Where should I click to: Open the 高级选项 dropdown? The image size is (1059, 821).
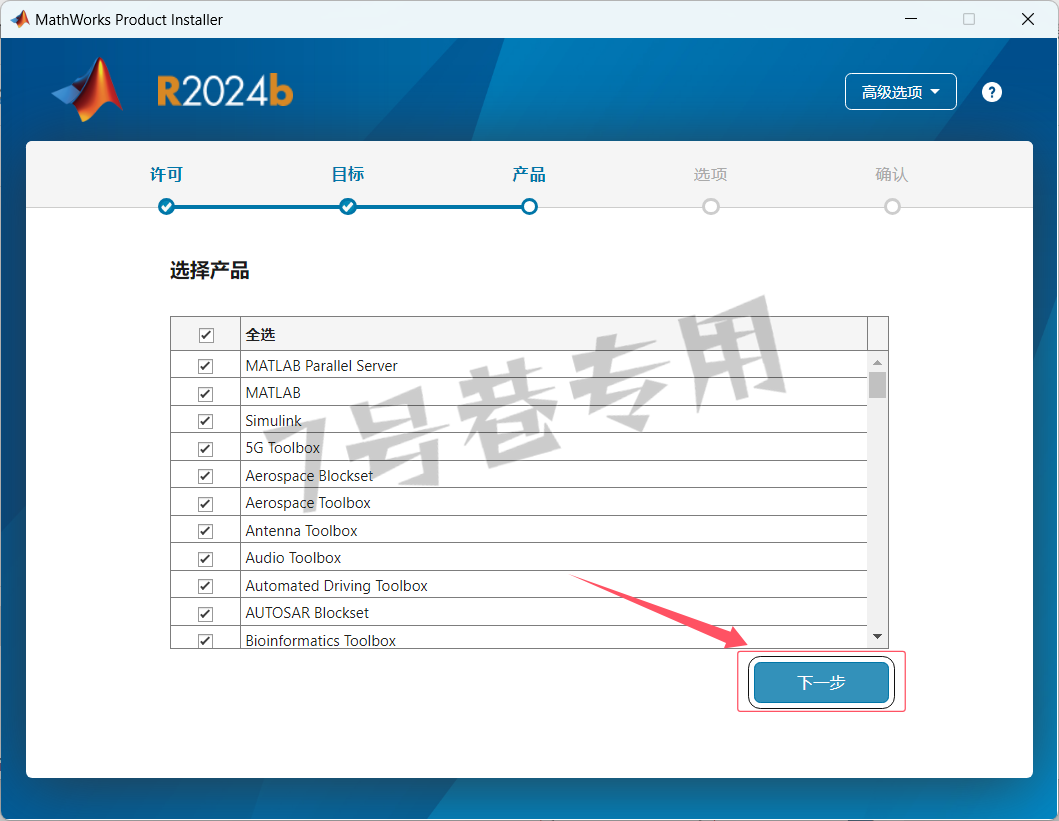[900, 92]
